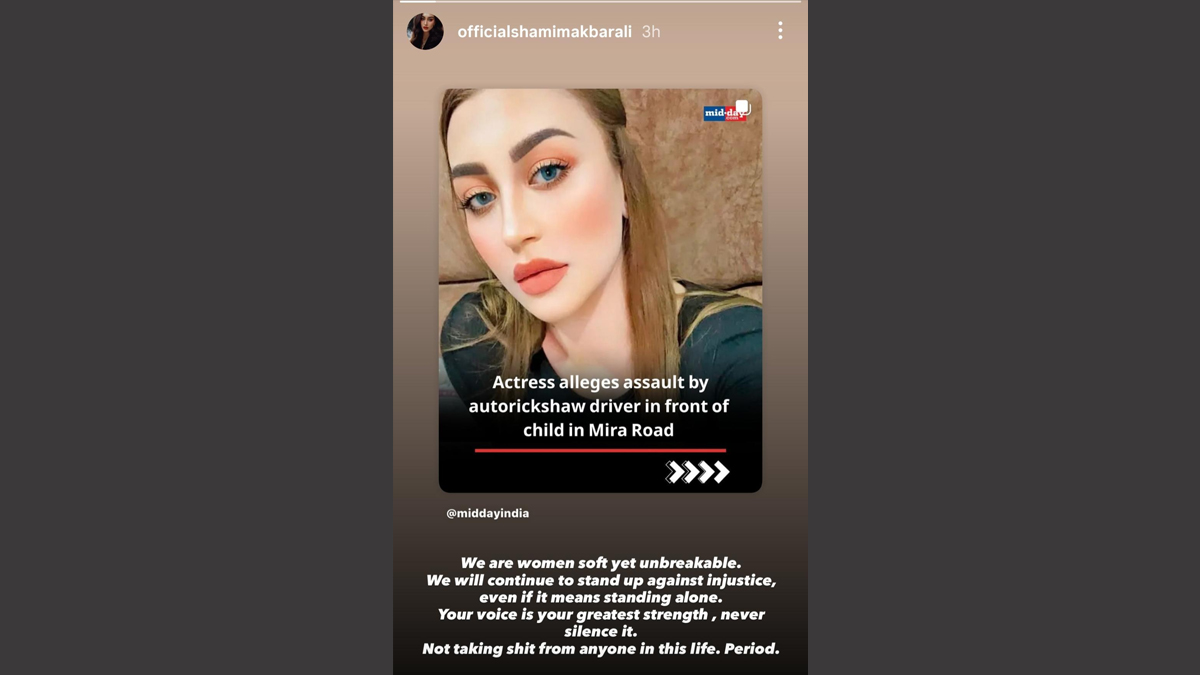1200x675 pixels.
Task: Click the 'Actress alleges assault by' headline line
Action: (x=600, y=382)
